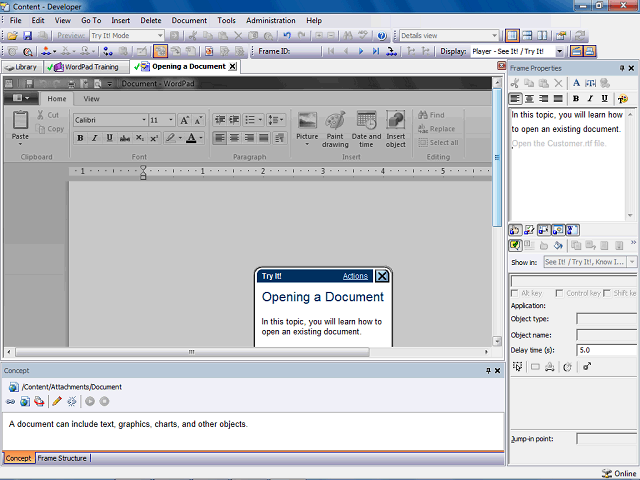Toggle the Control key checkbox
Viewport: 640px width, 480px height.
pos(560,293)
